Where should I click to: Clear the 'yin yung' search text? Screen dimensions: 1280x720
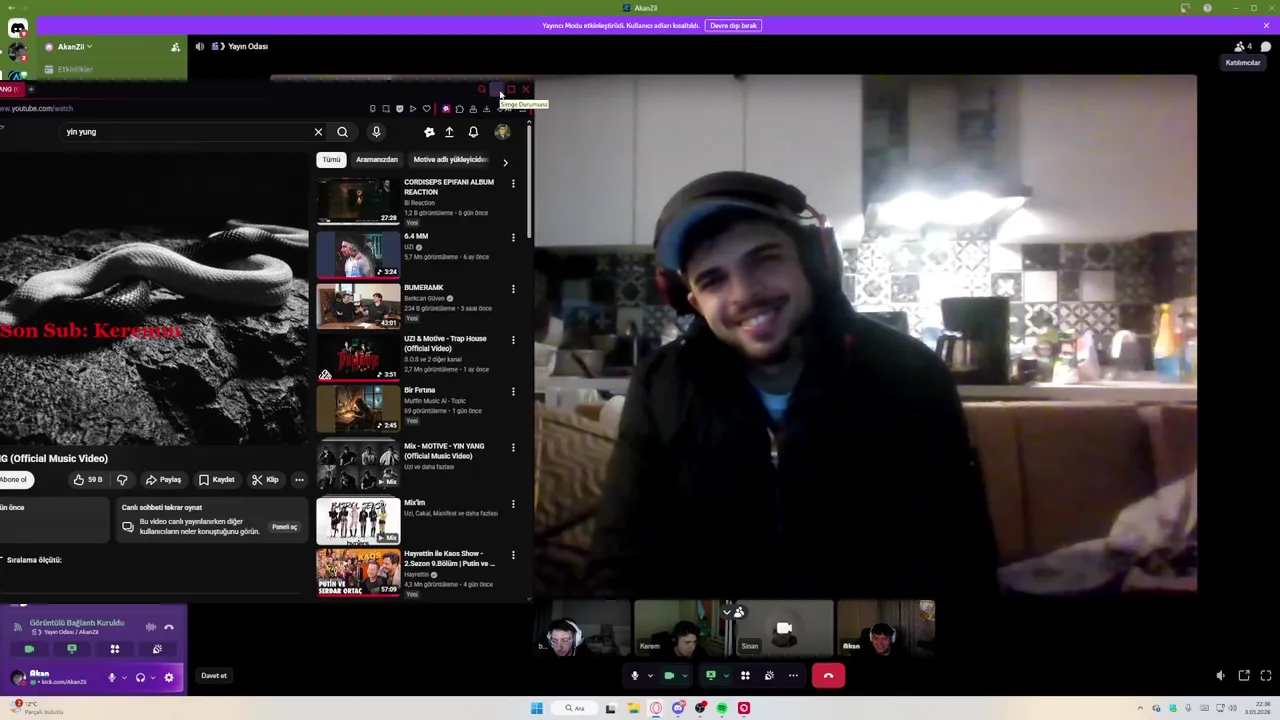pyautogui.click(x=318, y=132)
